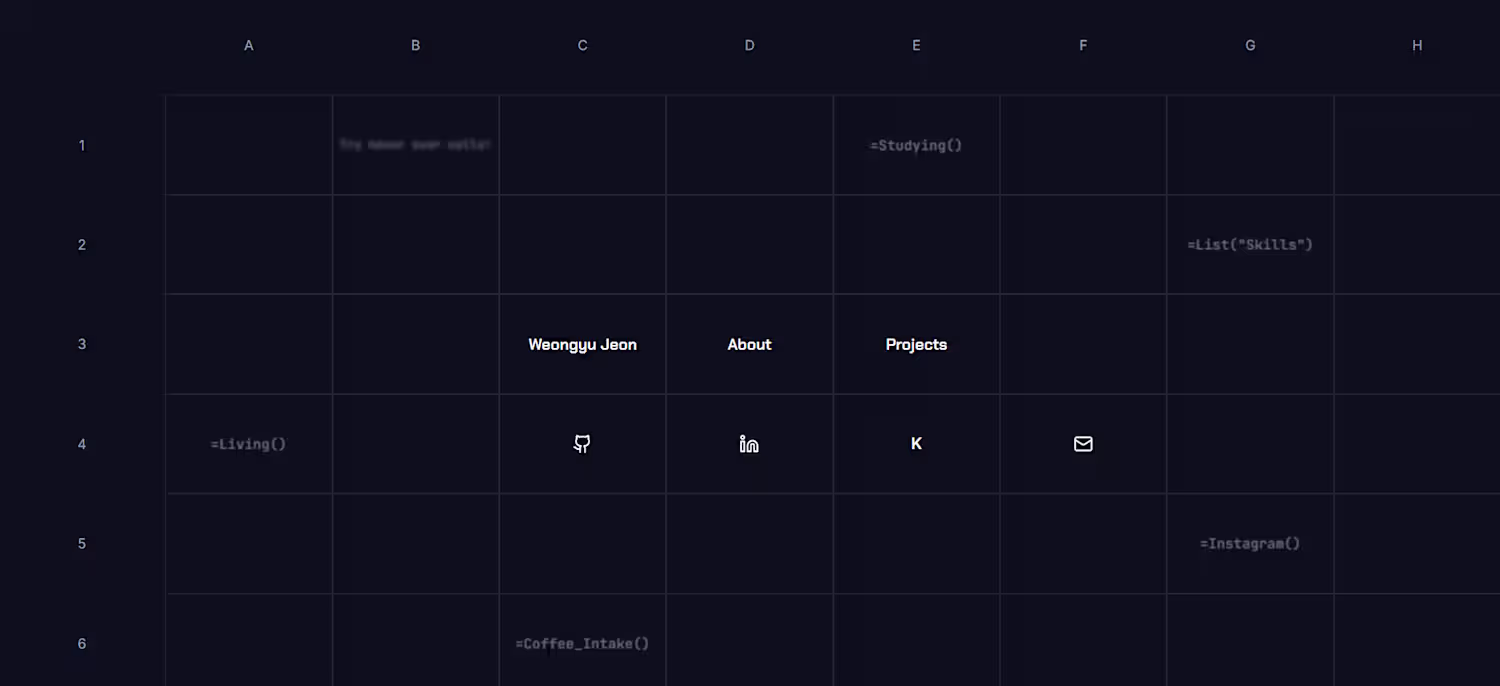The image size is (1500, 686).
Task: Select column header E
Action: [x=916, y=45]
